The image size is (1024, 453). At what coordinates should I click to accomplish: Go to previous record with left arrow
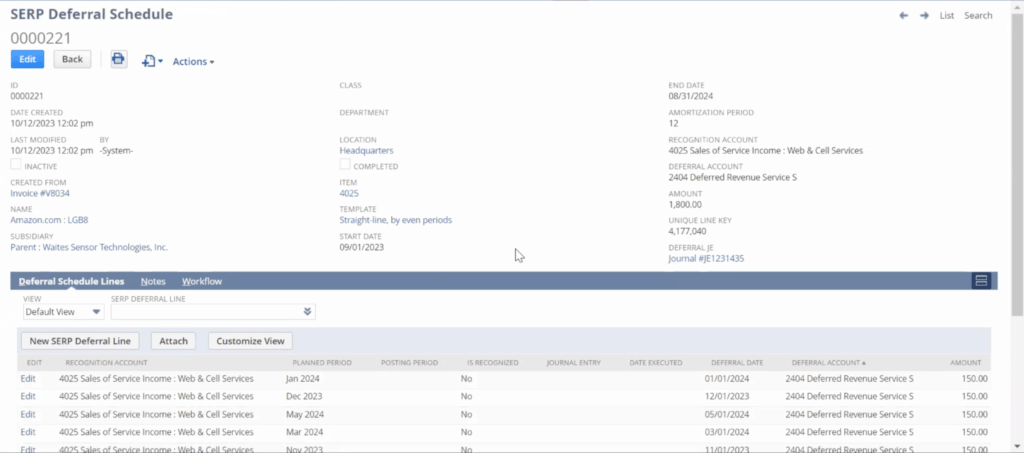[904, 16]
